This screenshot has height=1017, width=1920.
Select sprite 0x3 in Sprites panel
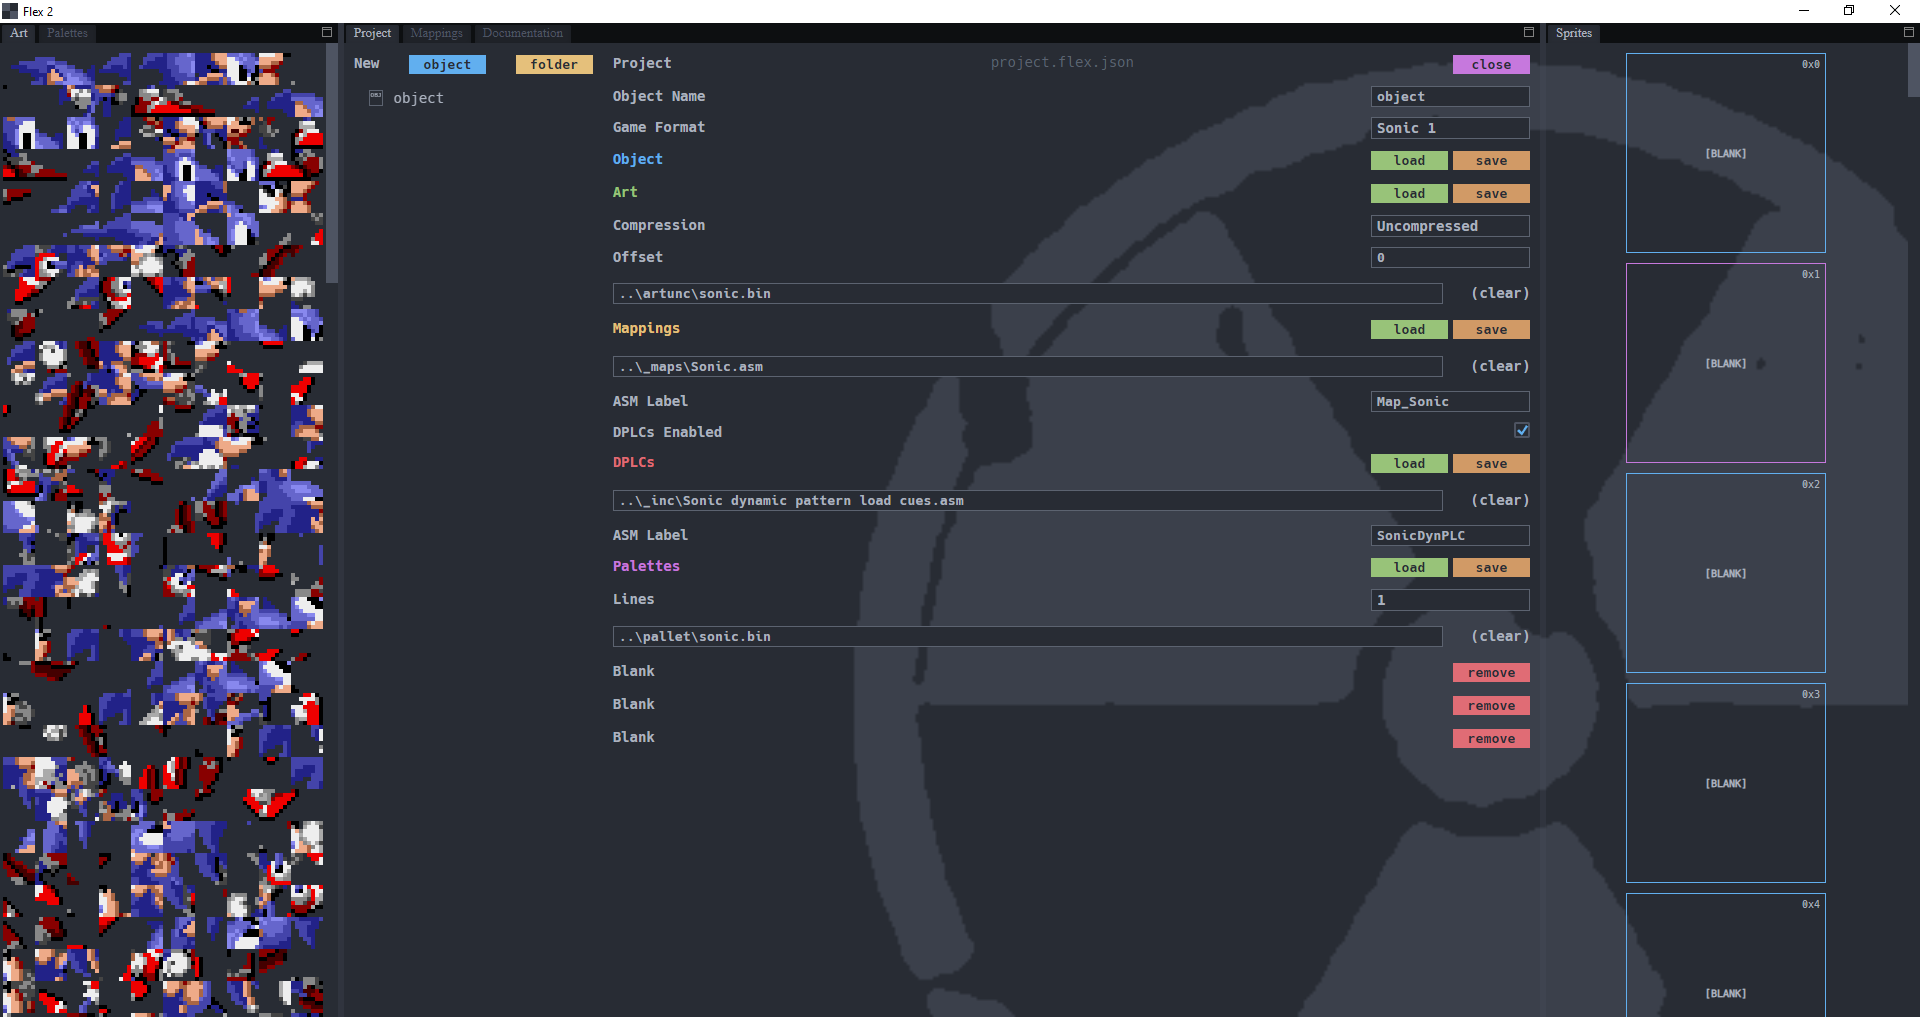point(1726,783)
